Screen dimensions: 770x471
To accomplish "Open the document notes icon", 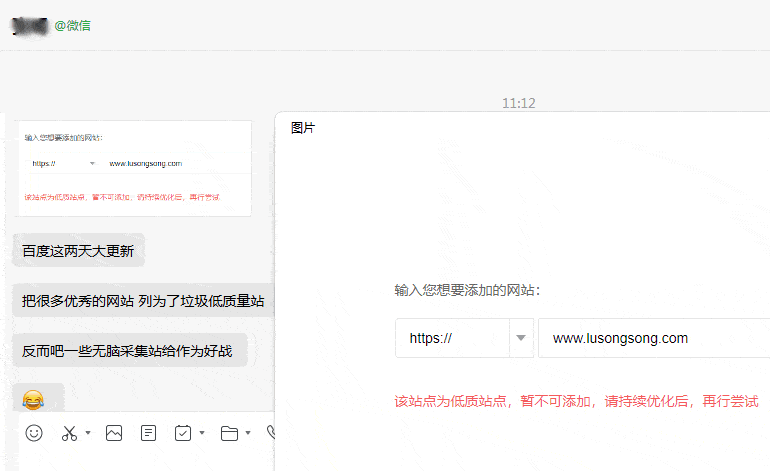I will tap(148, 433).
